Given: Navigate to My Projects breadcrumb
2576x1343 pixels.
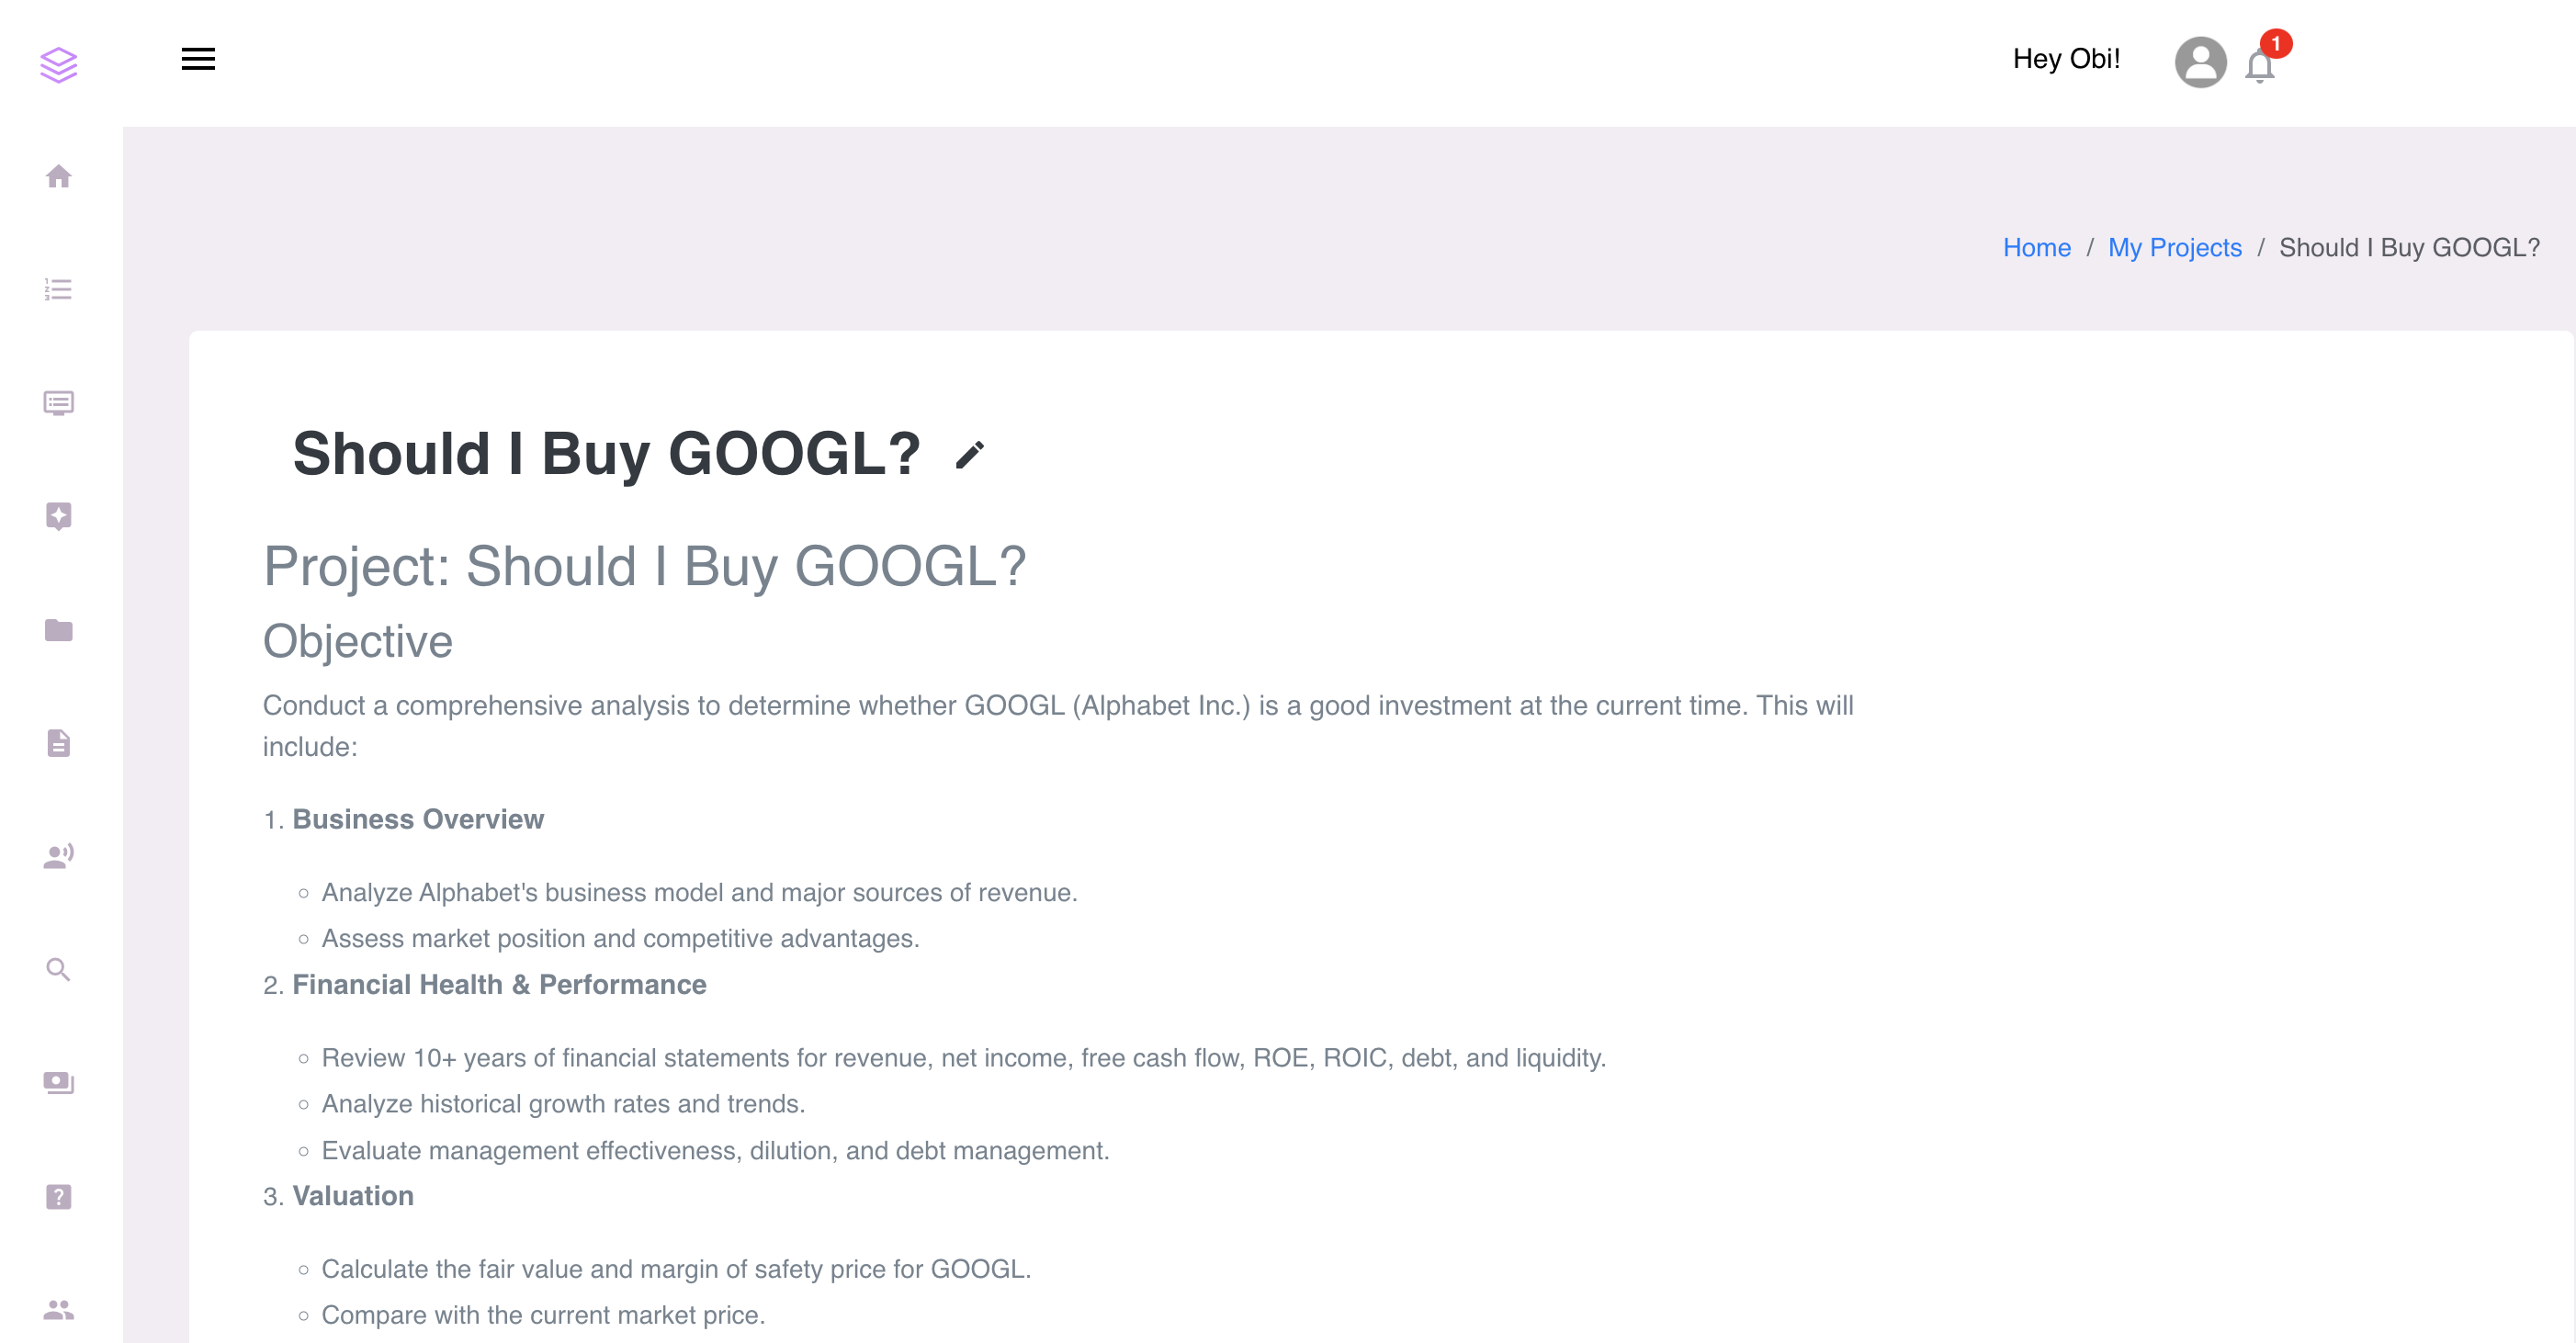Looking at the screenshot, I should point(2174,247).
